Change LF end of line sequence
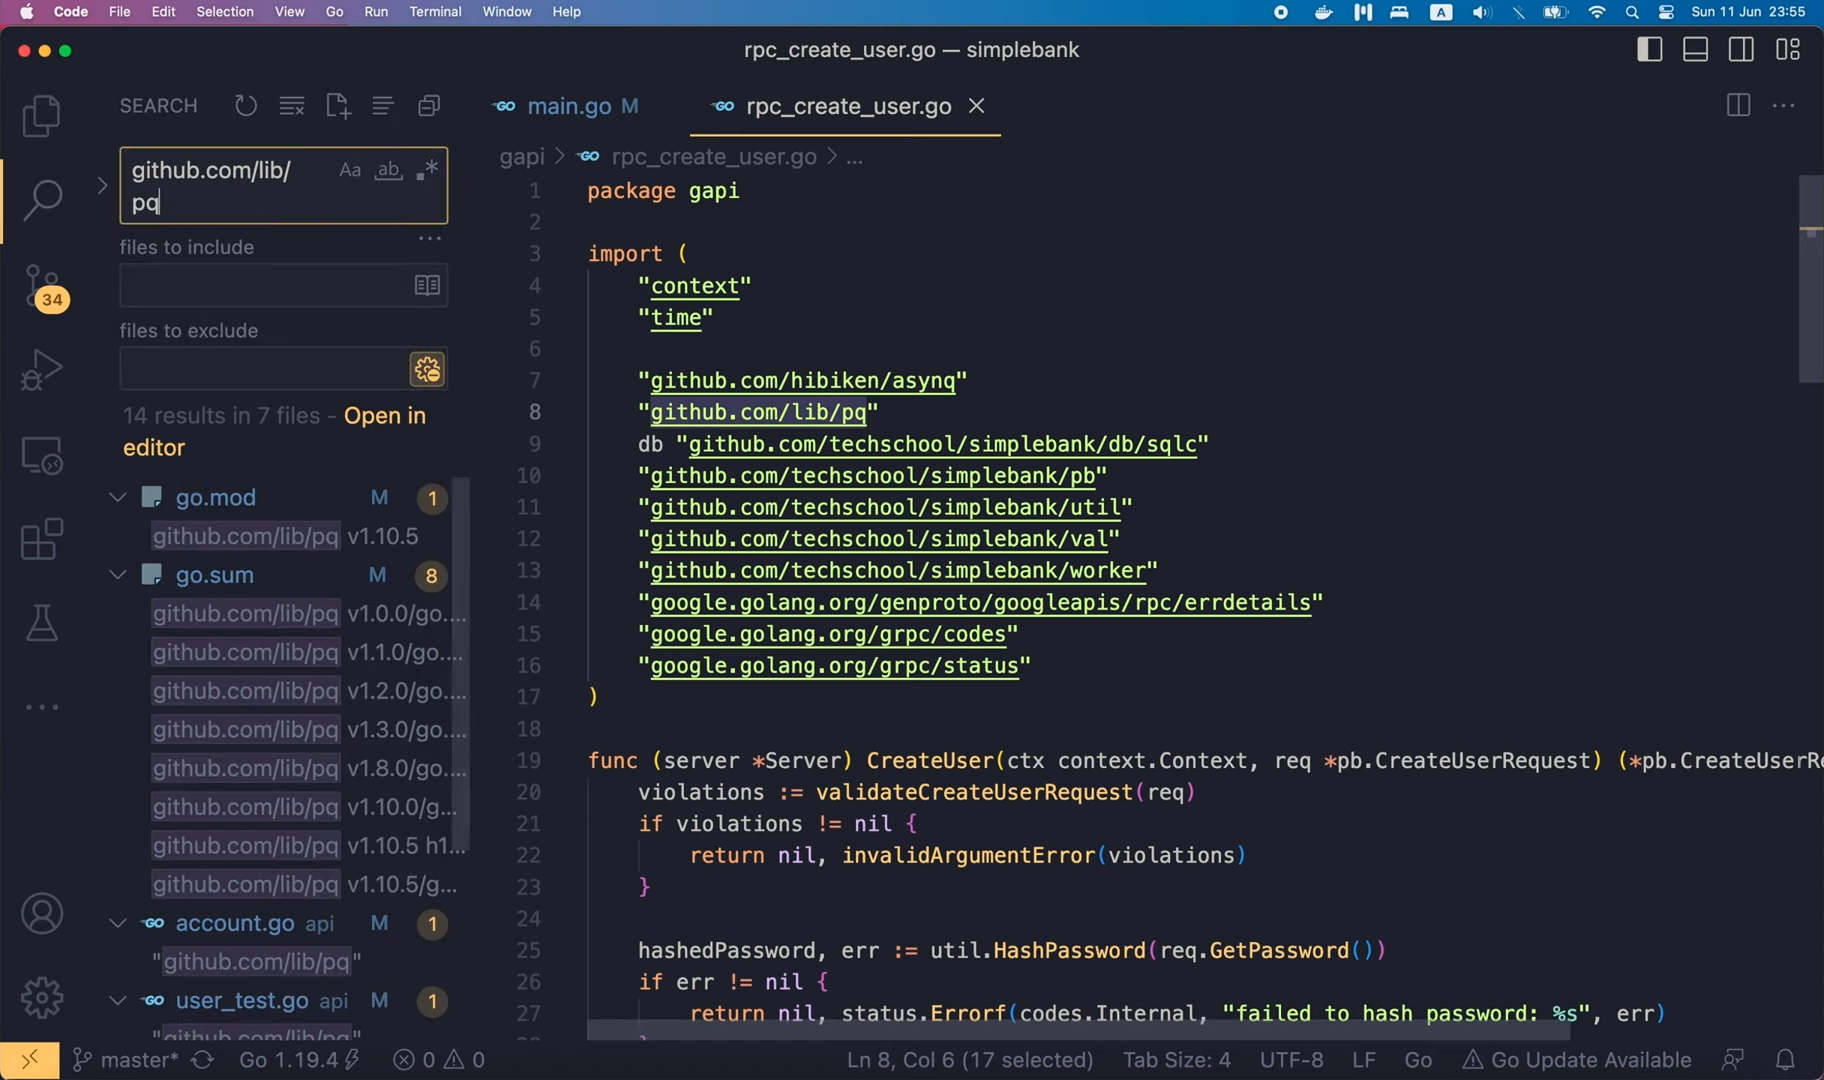 click(x=1364, y=1060)
